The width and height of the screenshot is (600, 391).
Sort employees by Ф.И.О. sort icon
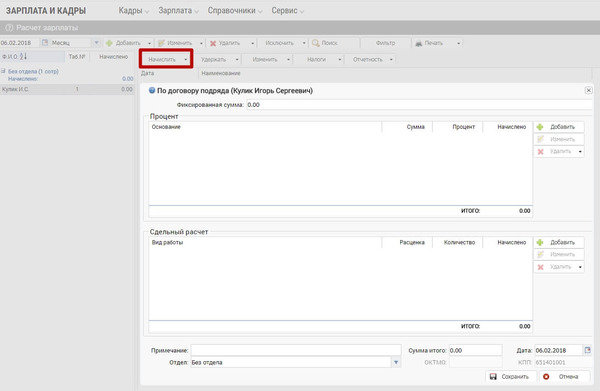click(x=23, y=56)
